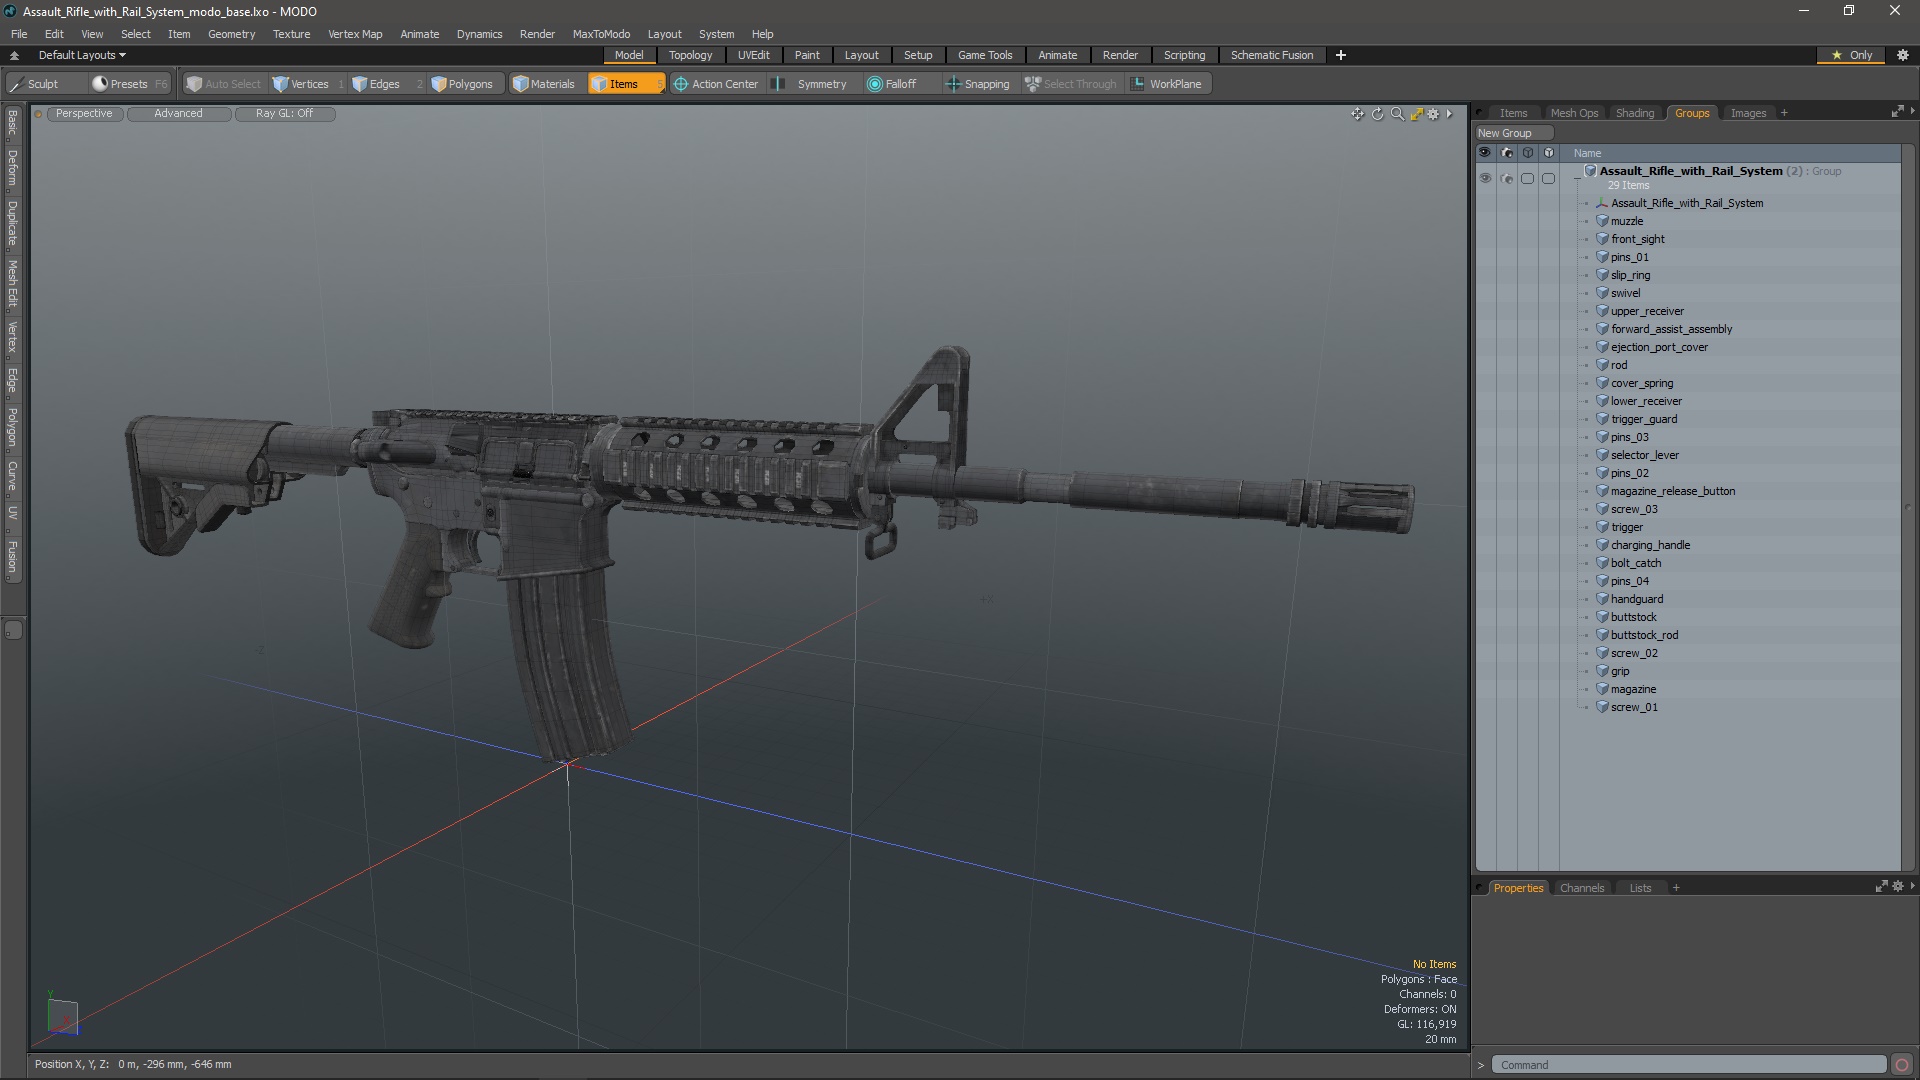Expand the Groups panel with maximize icon
Screen dimensions: 1920x1080
point(1897,113)
